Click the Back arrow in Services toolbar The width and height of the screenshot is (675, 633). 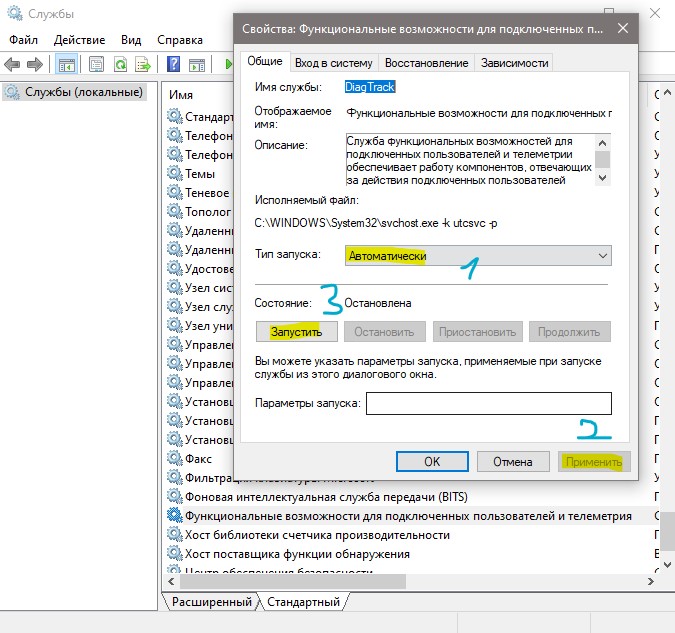point(12,65)
